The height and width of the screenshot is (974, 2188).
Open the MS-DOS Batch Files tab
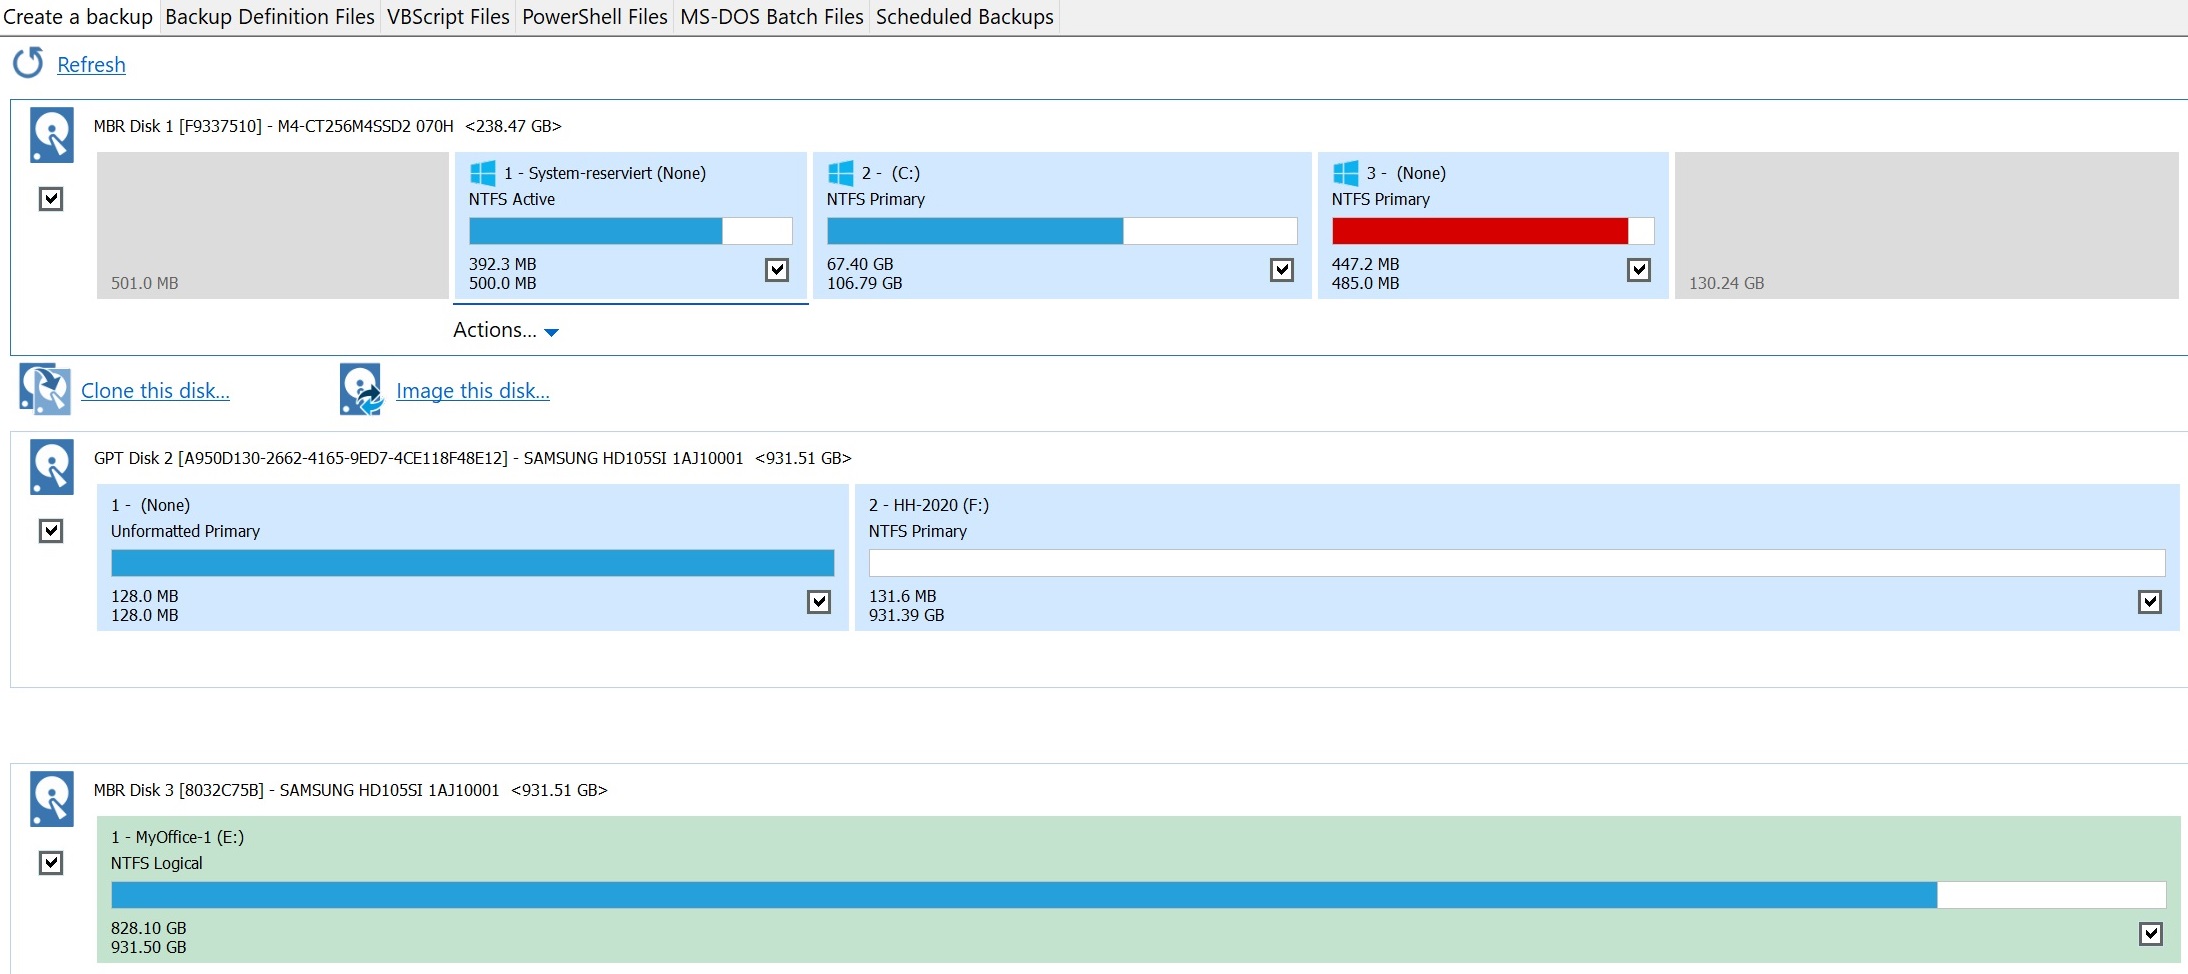tap(772, 17)
